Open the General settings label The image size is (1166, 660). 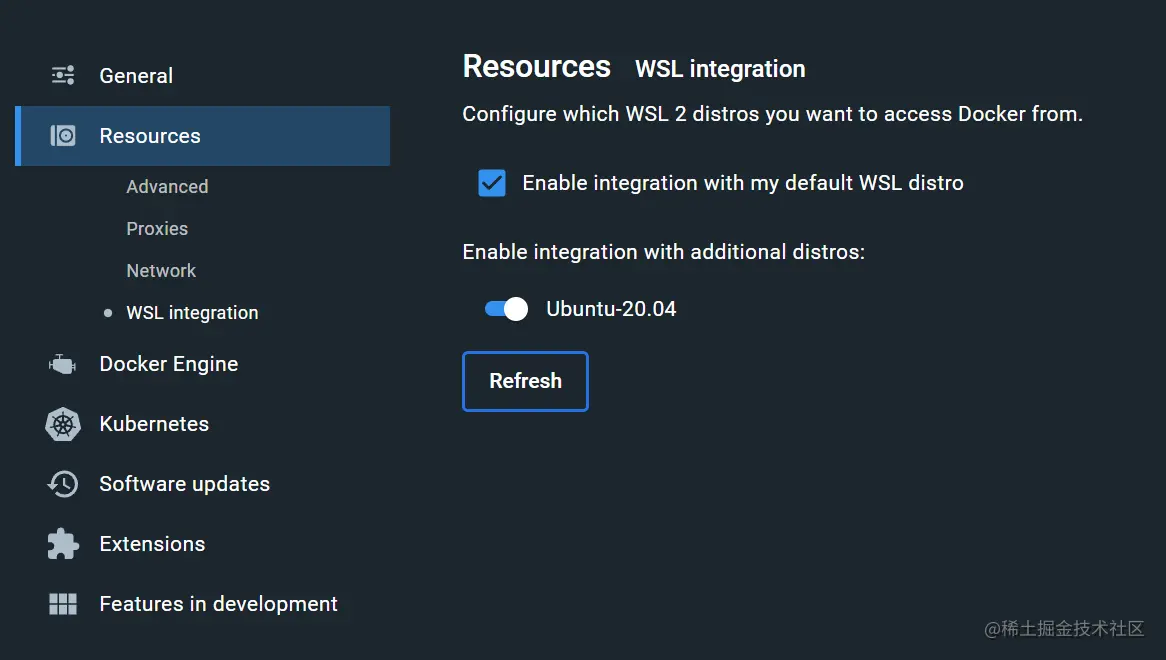point(136,76)
